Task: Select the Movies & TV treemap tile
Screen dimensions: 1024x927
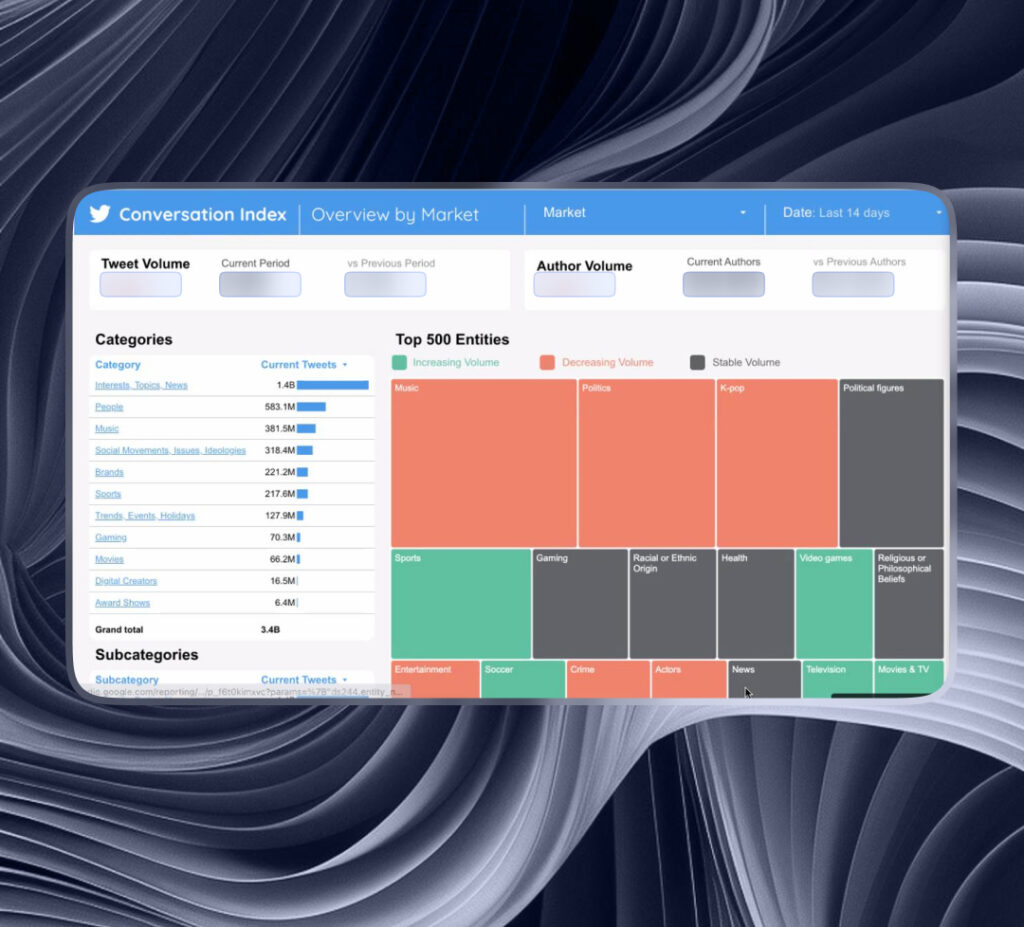Action: coord(909,679)
